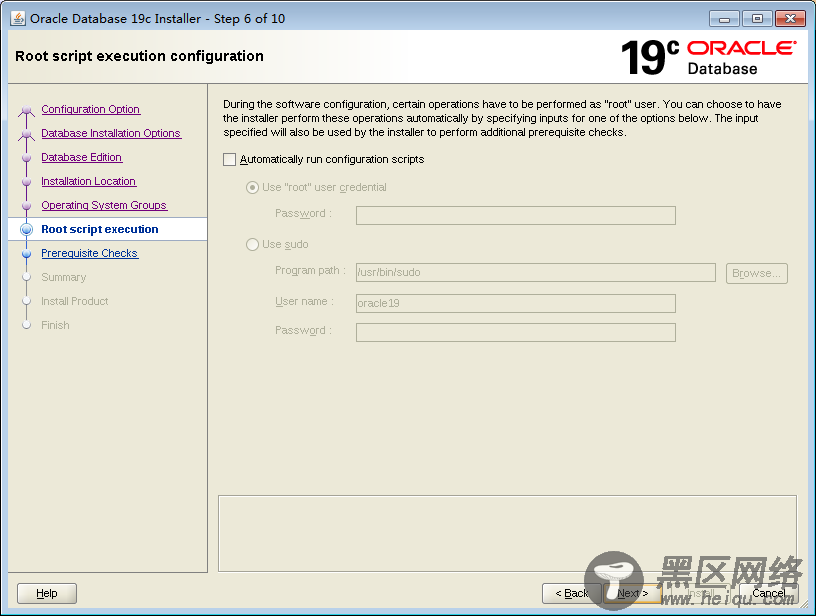Close the Oracle installer window
The height and width of the screenshot is (616, 816).
790,19
